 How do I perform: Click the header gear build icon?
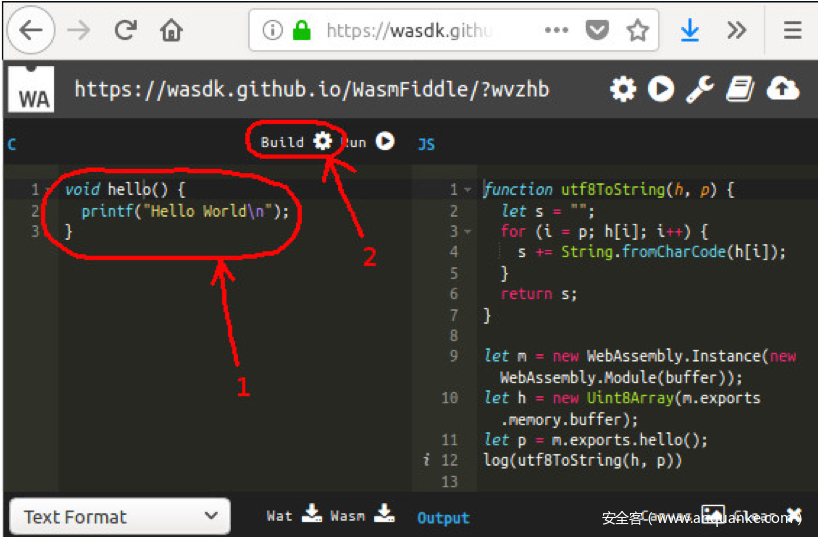[x=623, y=89]
